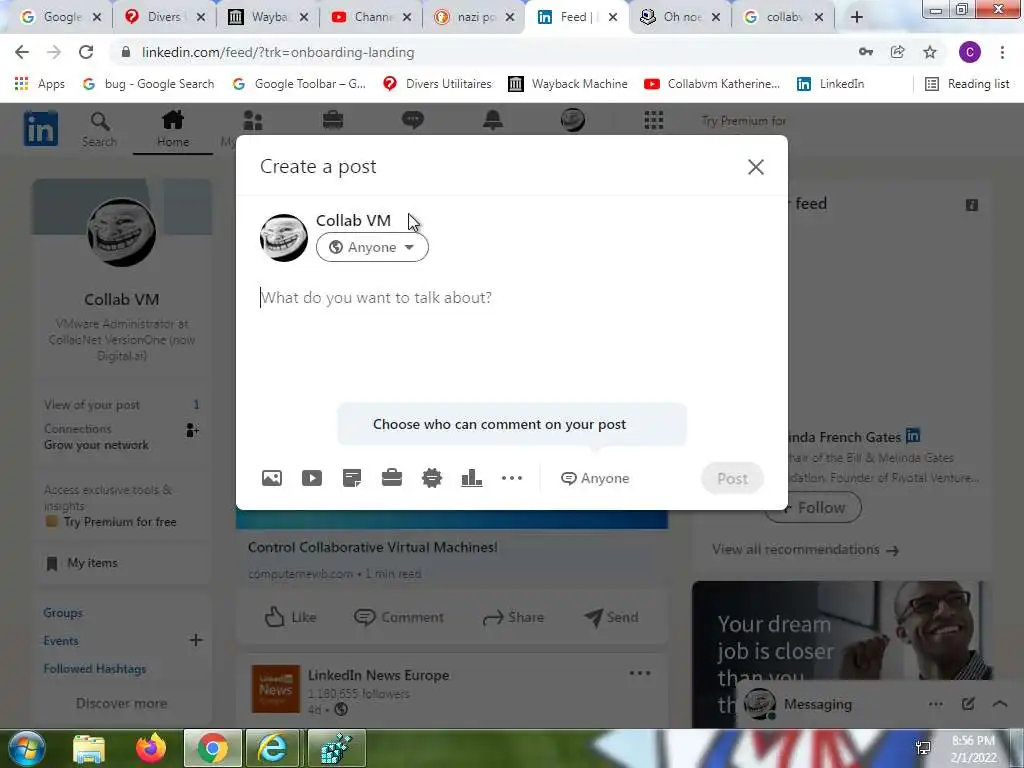1024x768 pixels.
Task: Add a video to the post
Action: pyautogui.click(x=312, y=478)
